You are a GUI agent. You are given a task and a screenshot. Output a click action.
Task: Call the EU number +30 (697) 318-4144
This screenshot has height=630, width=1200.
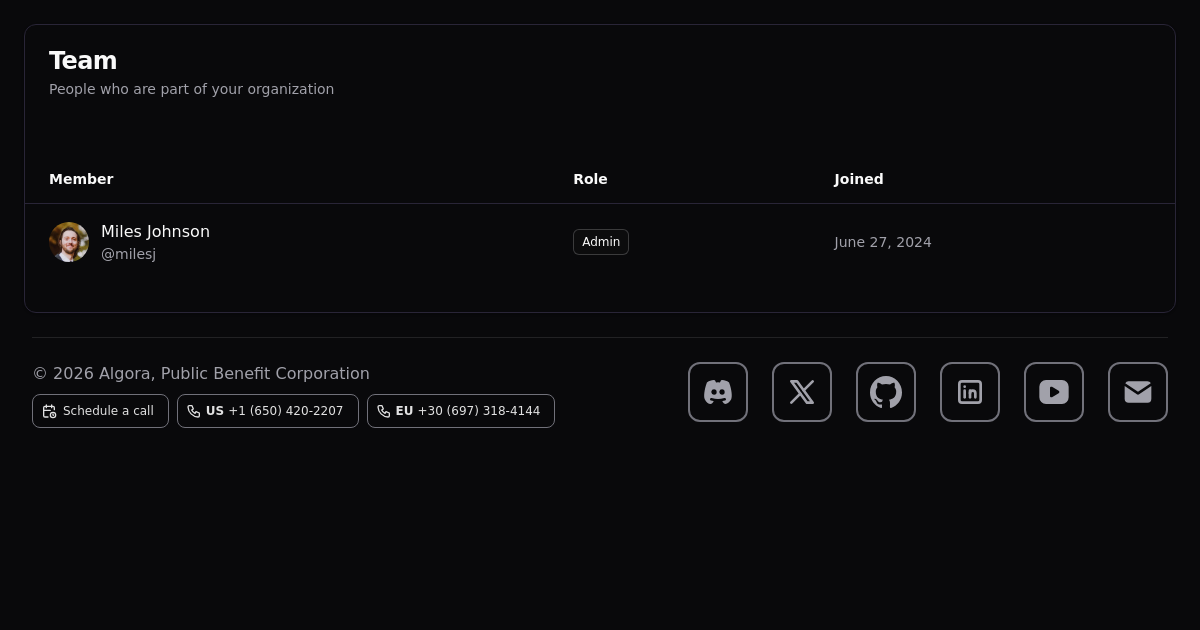pyautogui.click(x=460, y=411)
